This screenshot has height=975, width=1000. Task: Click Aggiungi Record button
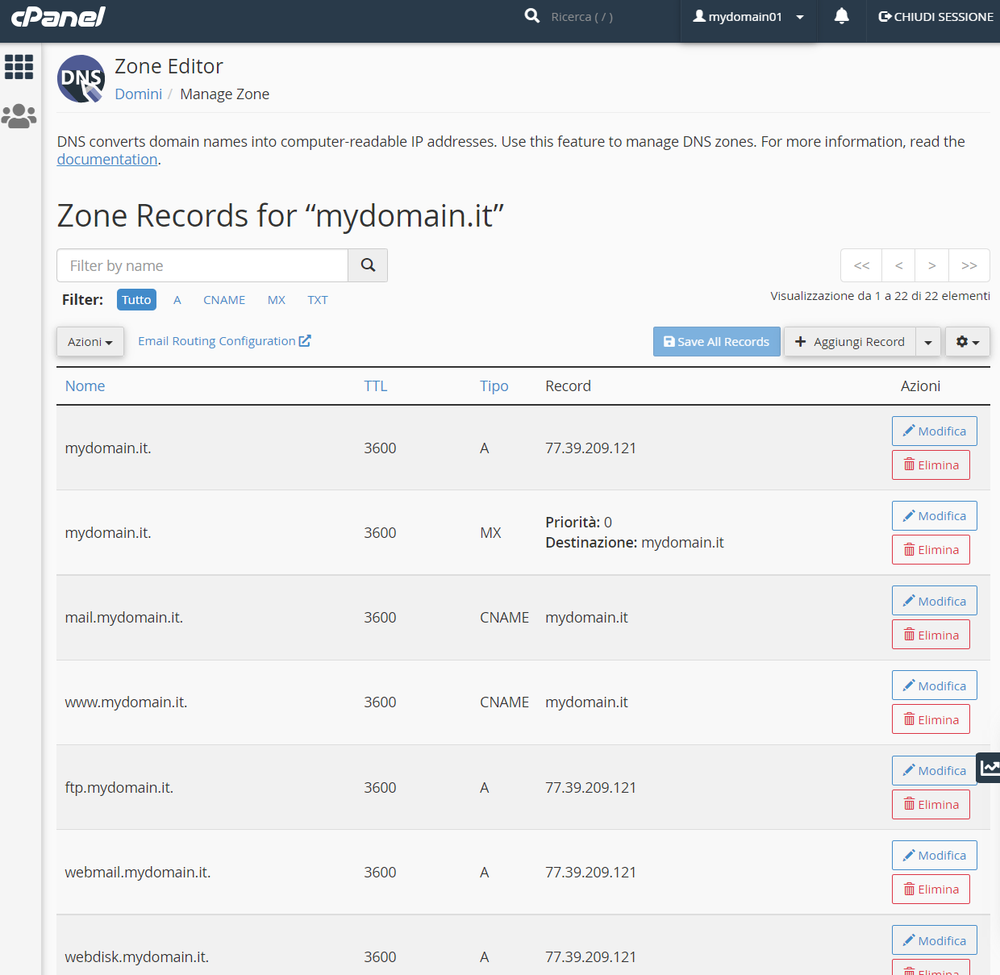849,342
